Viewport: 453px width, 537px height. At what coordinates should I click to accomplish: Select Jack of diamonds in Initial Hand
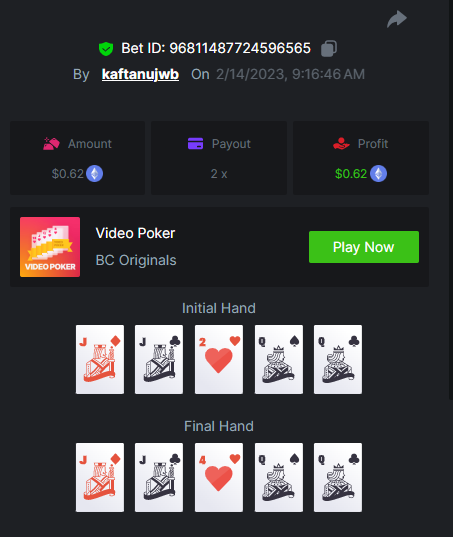pos(100,359)
